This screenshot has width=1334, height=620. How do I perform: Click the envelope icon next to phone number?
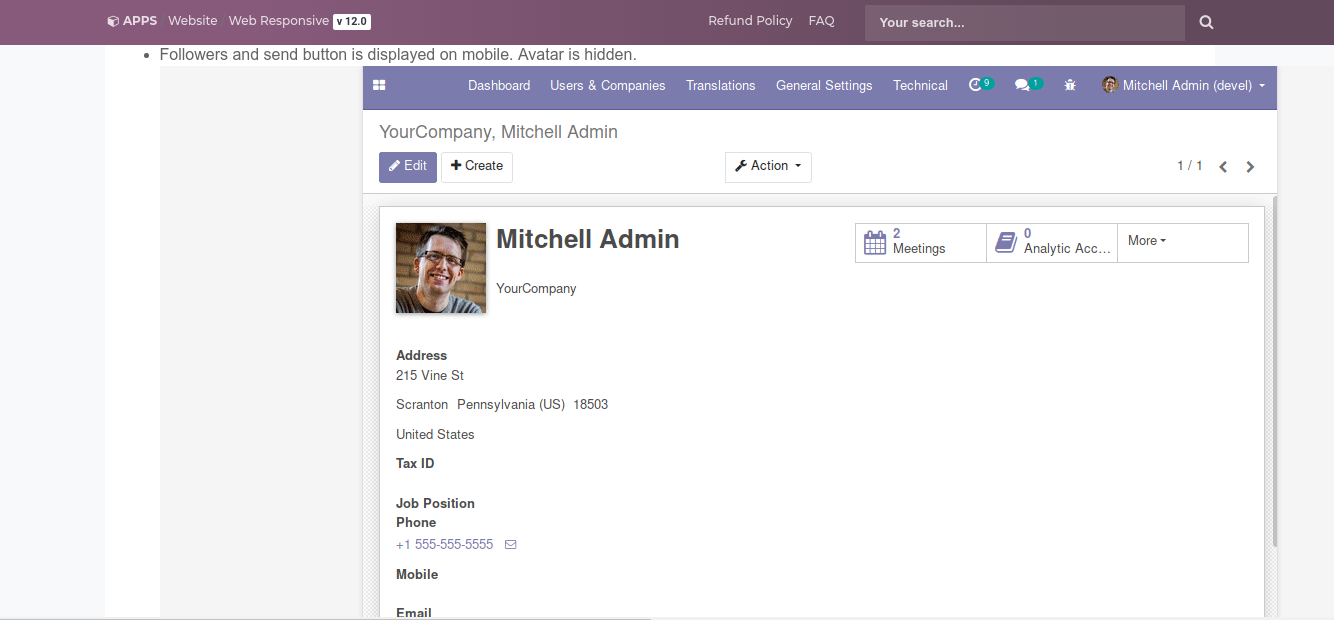click(x=511, y=545)
